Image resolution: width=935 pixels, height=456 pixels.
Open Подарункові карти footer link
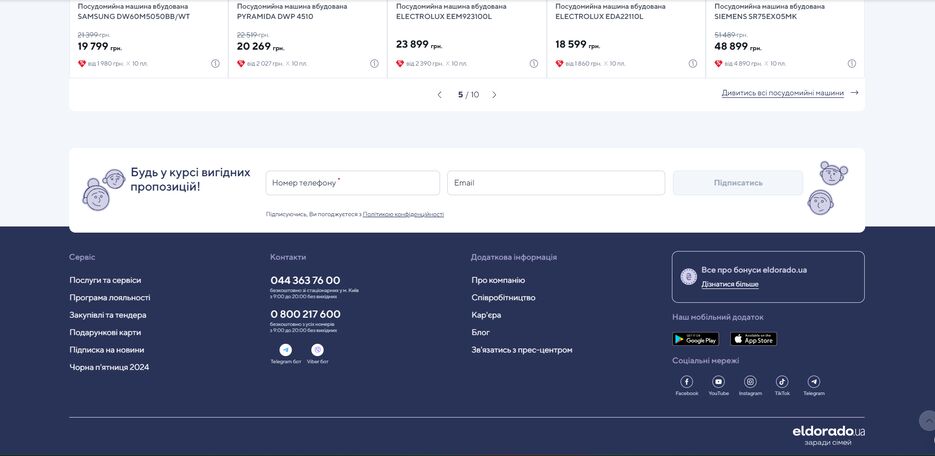[x=106, y=333]
